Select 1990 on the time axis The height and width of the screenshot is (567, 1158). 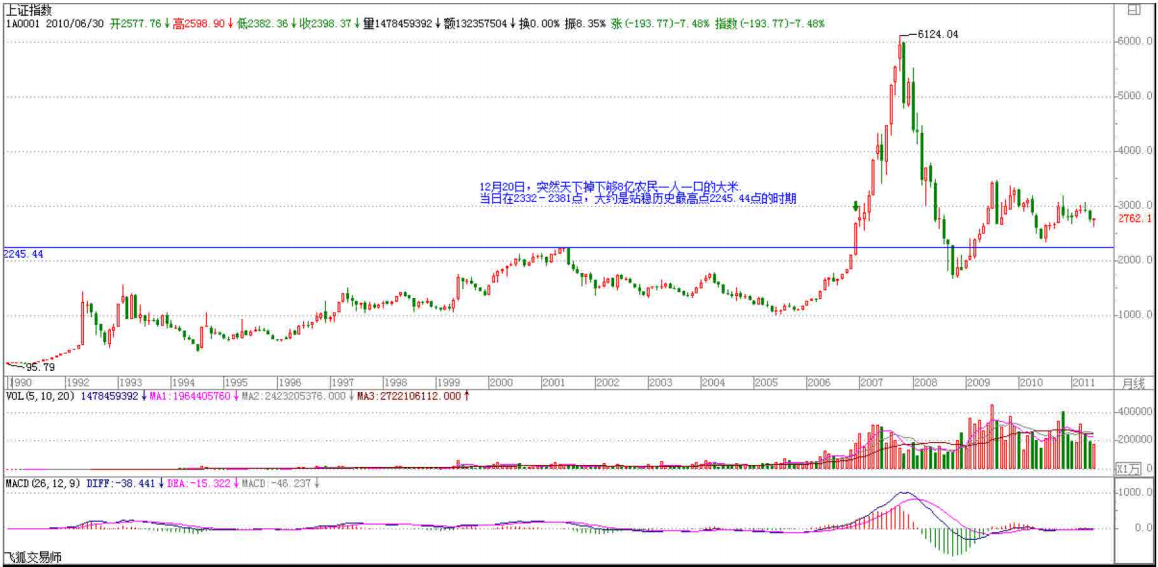point(21,383)
